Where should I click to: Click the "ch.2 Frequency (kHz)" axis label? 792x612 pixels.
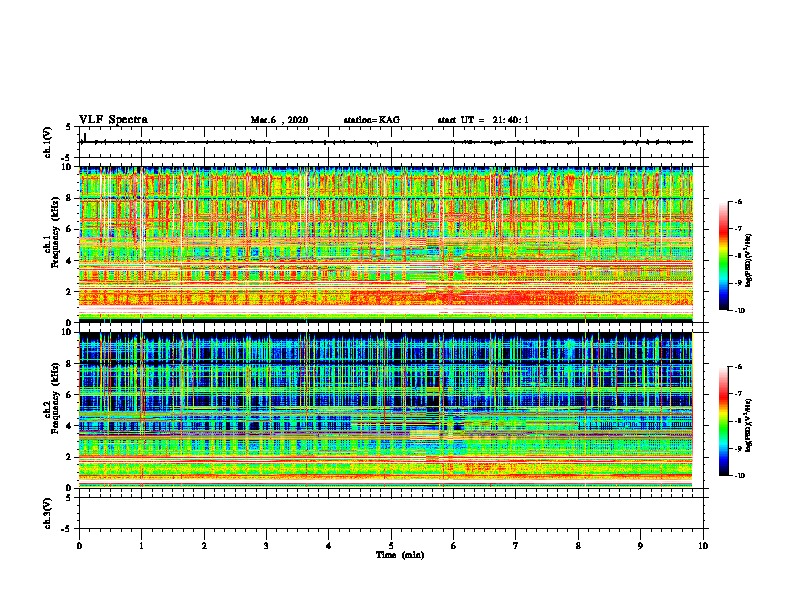[x=51, y=398]
